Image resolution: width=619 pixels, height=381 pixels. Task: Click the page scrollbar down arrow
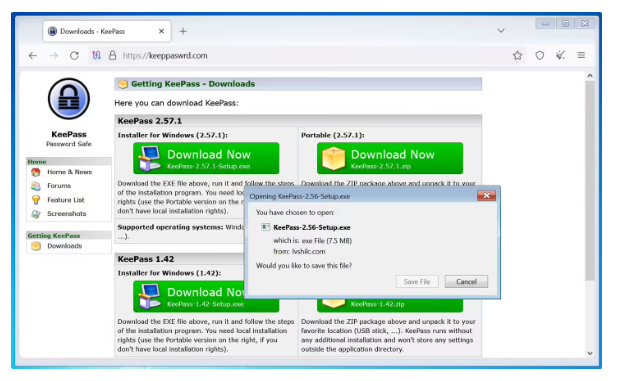(590, 353)
